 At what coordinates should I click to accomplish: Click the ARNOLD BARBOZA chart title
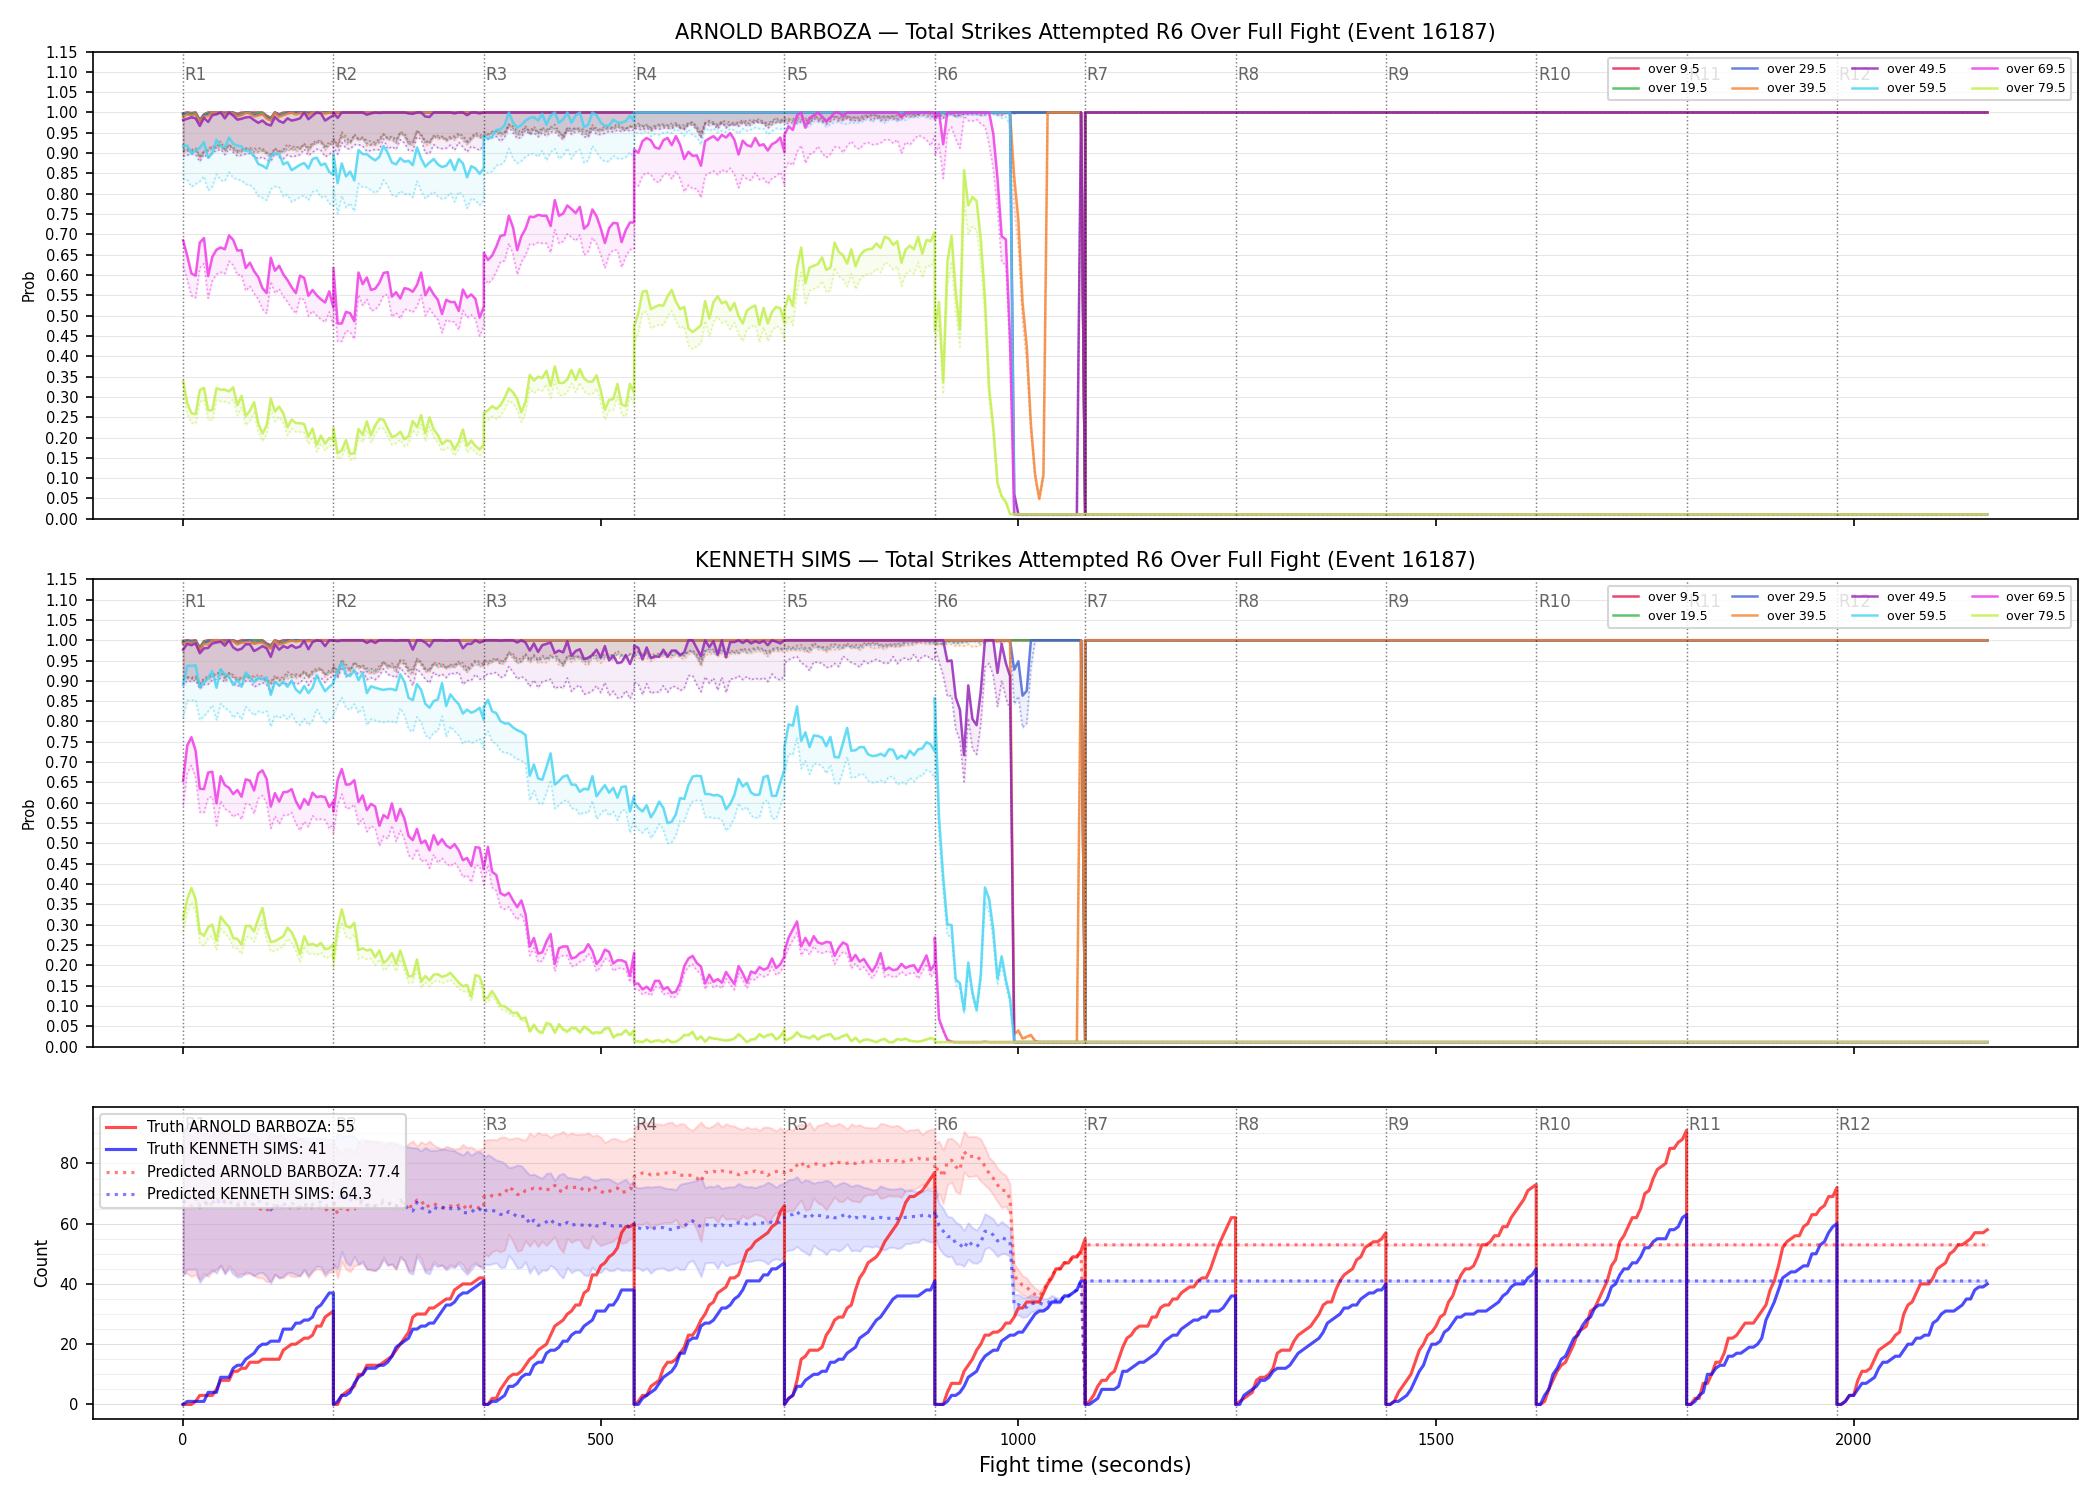point(1085,32)
